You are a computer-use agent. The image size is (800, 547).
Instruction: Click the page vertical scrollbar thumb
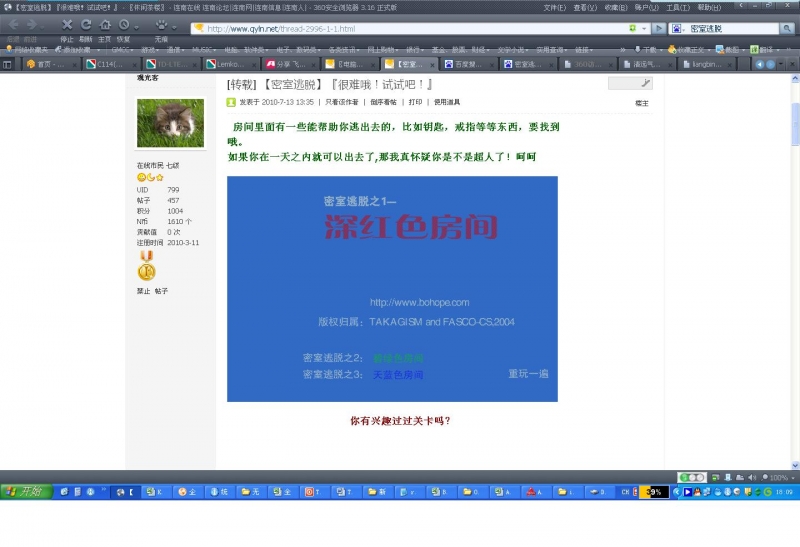[x=795, y=124]
